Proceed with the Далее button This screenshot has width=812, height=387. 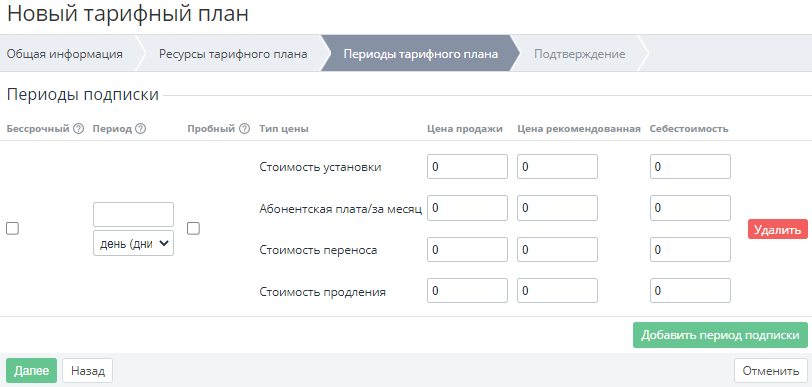click(x=32, y=370)
